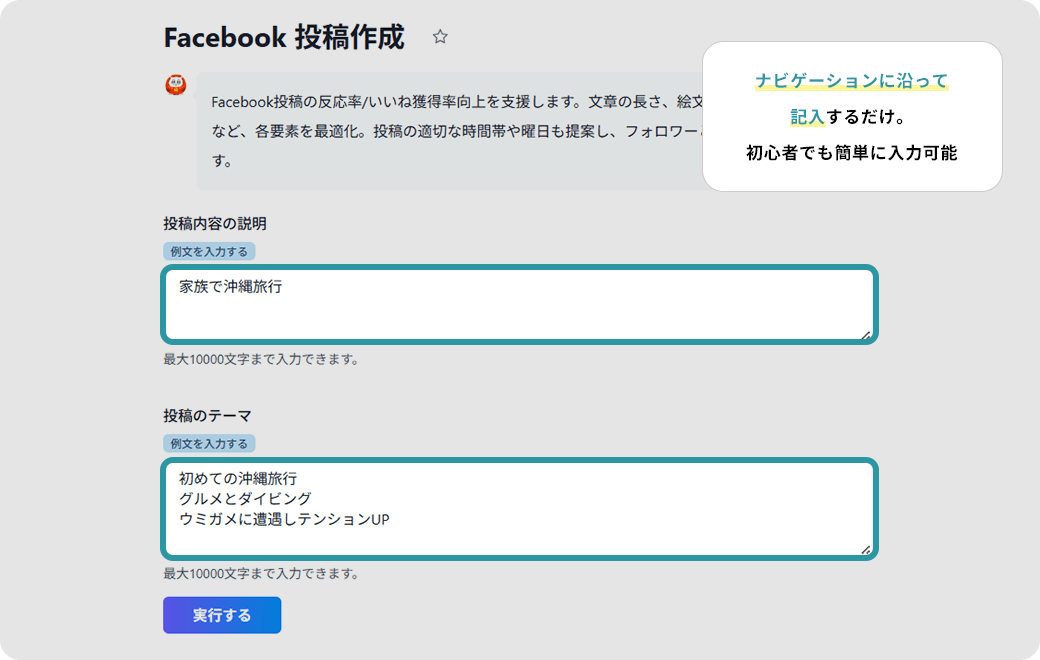1040x660 pixels.
Task: Click resize handle of the post theme textarea
Action: click(865, 549)
